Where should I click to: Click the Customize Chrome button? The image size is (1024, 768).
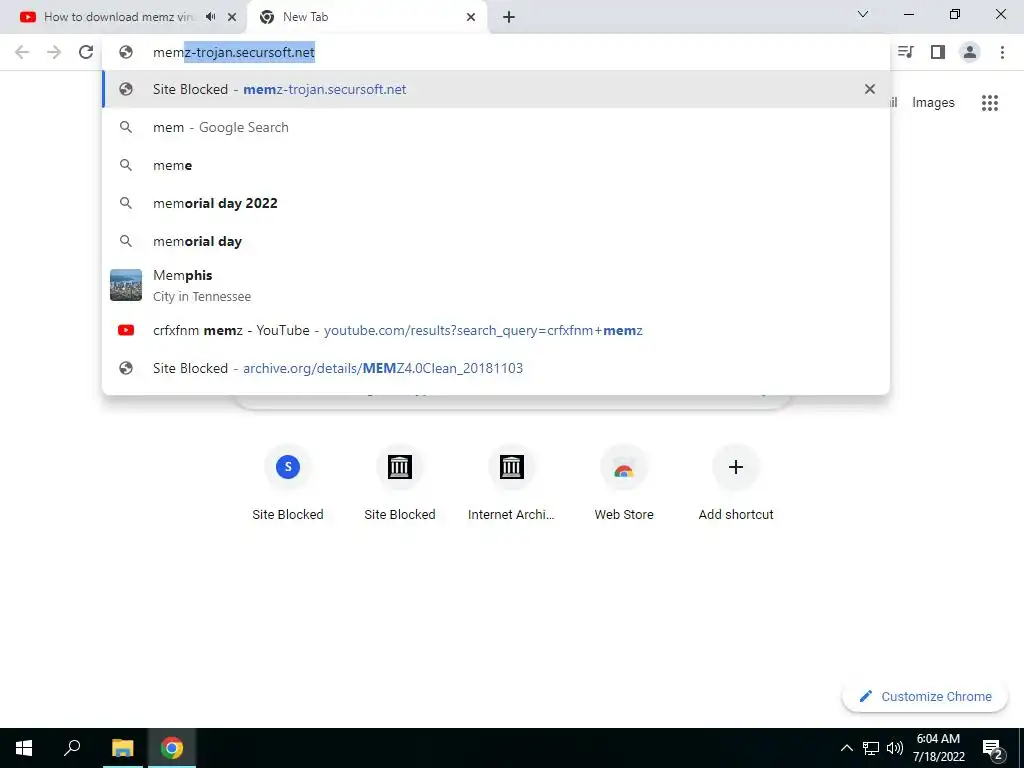point(925,697)
